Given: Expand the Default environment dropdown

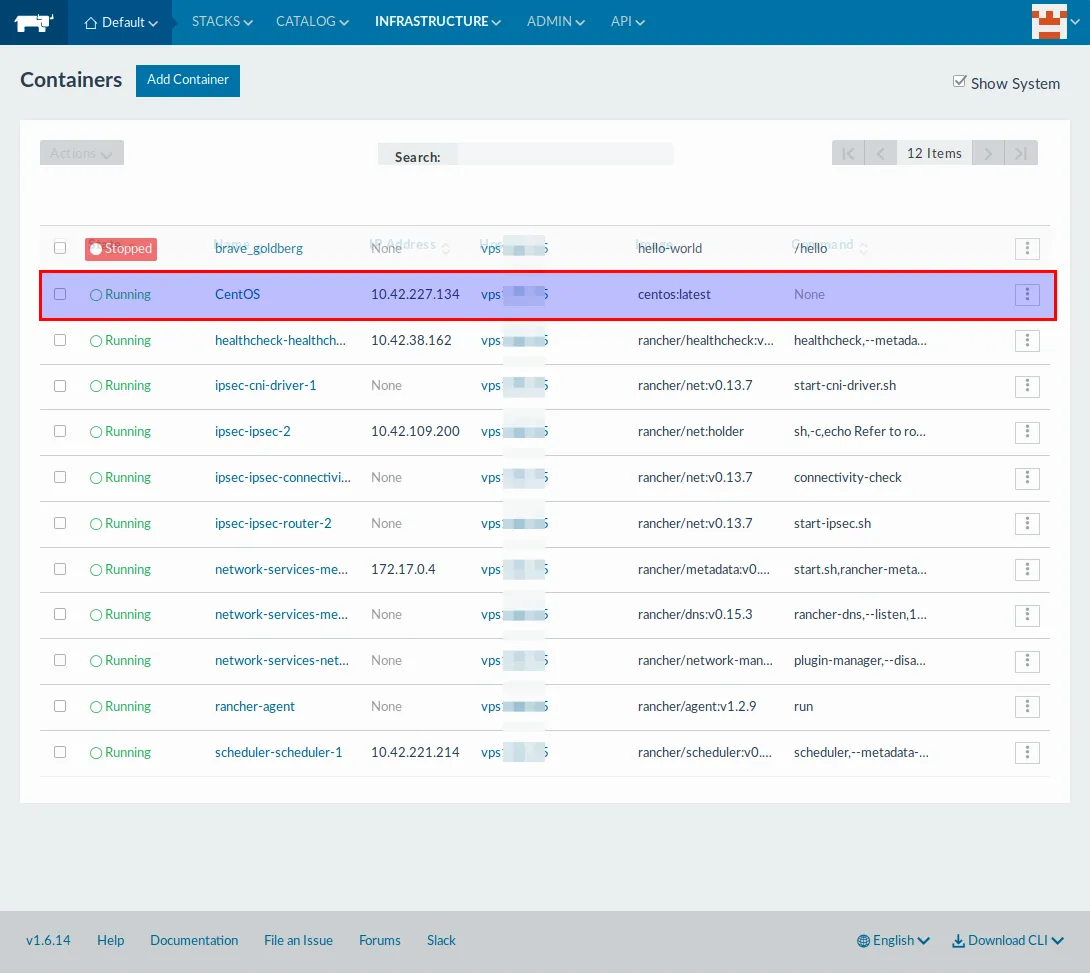Looking at the screenshot, I should (x=121, y=22).
